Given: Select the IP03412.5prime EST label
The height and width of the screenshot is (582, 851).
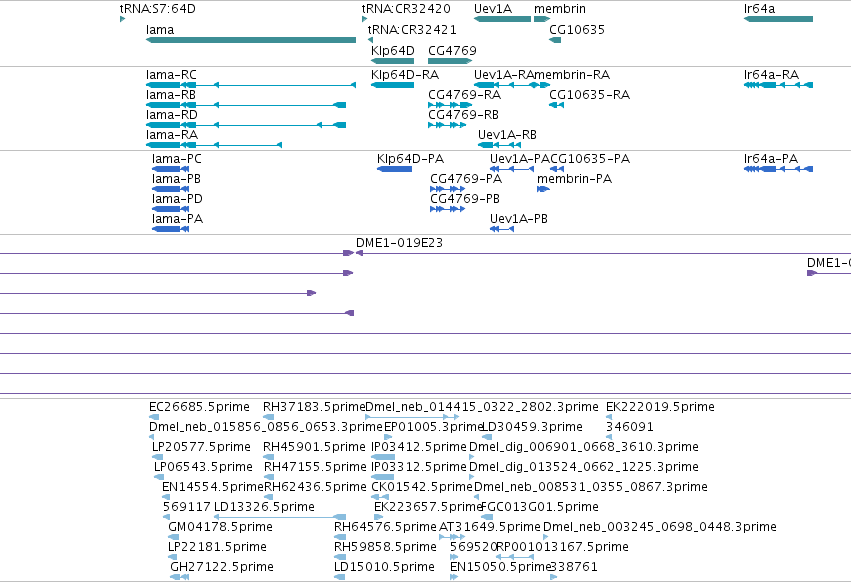Looking at the screenshot, I should [x=418, y=447].
